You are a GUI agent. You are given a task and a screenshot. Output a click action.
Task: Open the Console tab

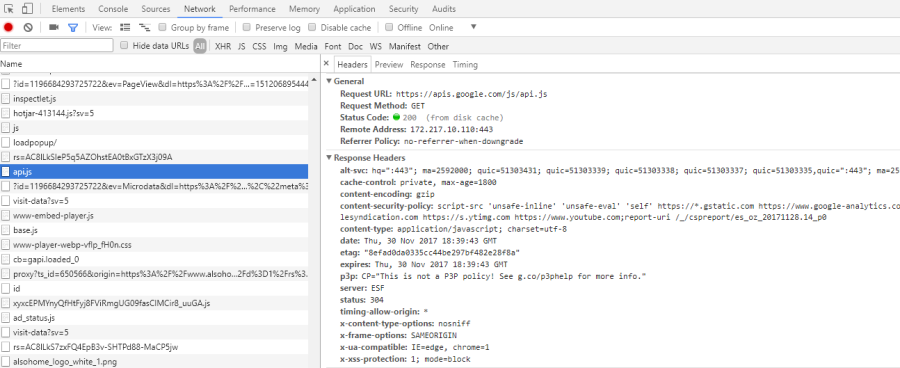tap(113, 9)
